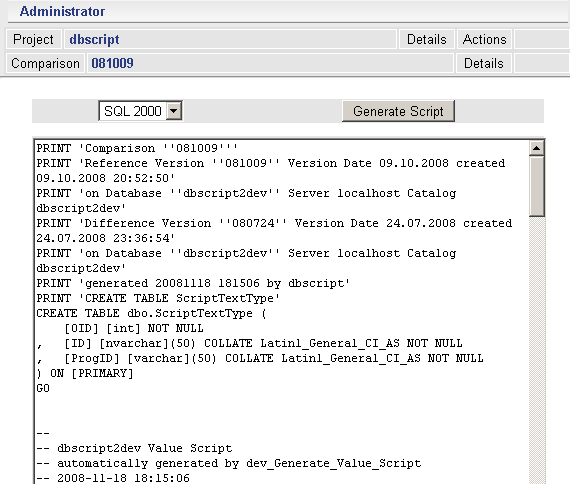The height and width of the screenshot is (484, 570).
Task: Open Actions in the Project row
Action: pyautogui.click(x=485, y=39)
